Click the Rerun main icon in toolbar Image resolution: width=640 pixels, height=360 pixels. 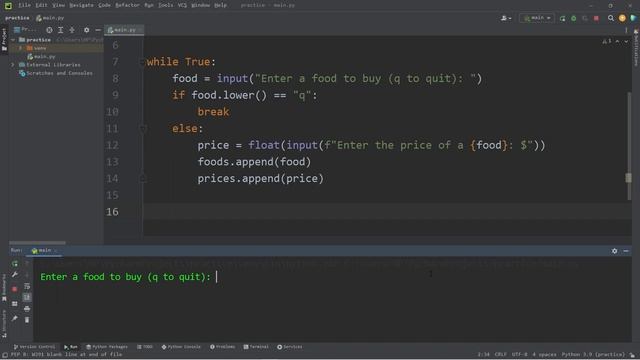[562, 18]
